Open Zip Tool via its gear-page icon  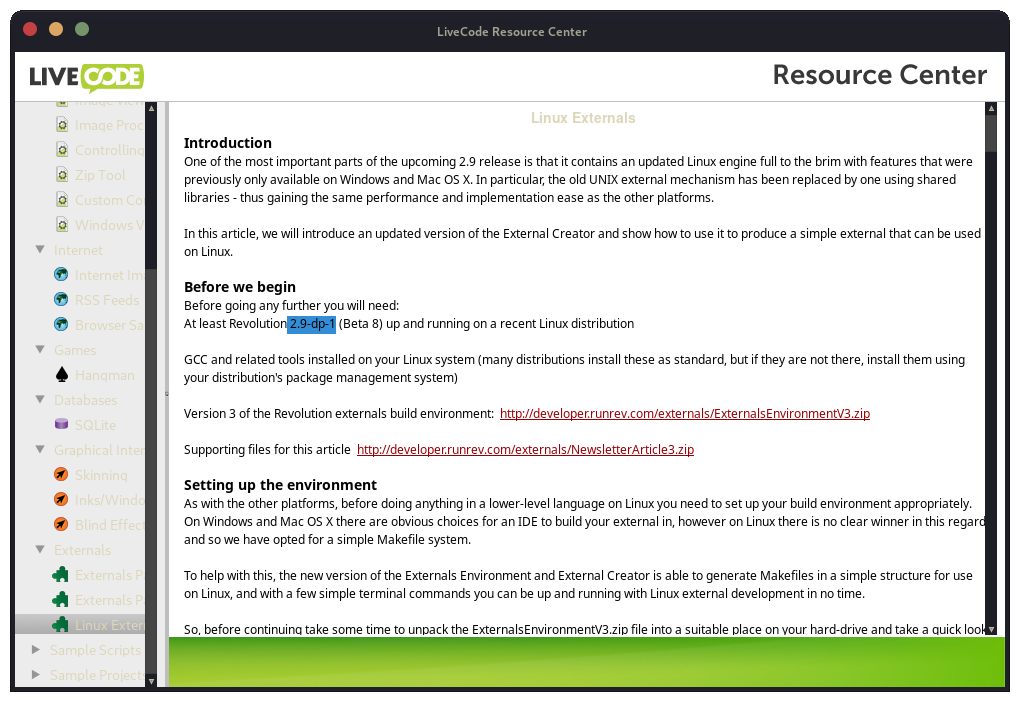[62, 175]
